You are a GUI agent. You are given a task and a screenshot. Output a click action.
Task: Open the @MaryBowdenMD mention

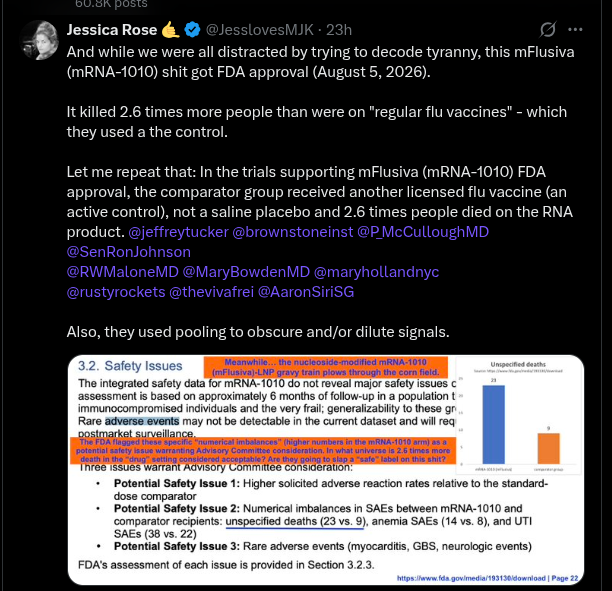pyautogui.click(x=246, y=272)
